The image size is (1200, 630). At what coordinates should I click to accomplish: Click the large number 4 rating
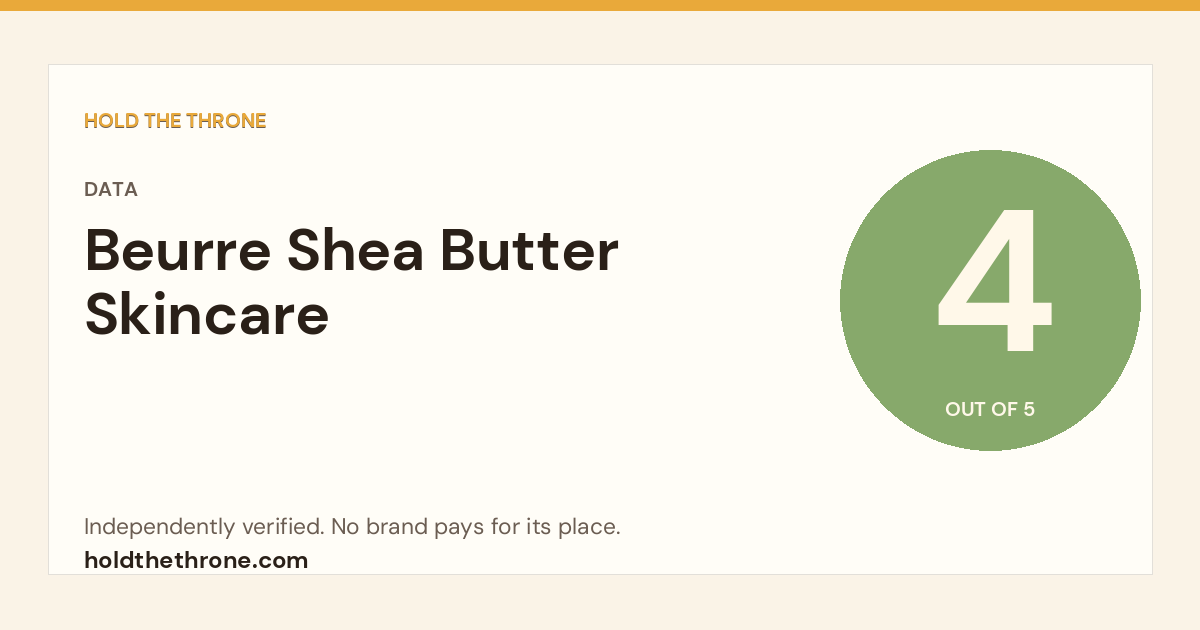pyautogui.click(x=994, y=282)
